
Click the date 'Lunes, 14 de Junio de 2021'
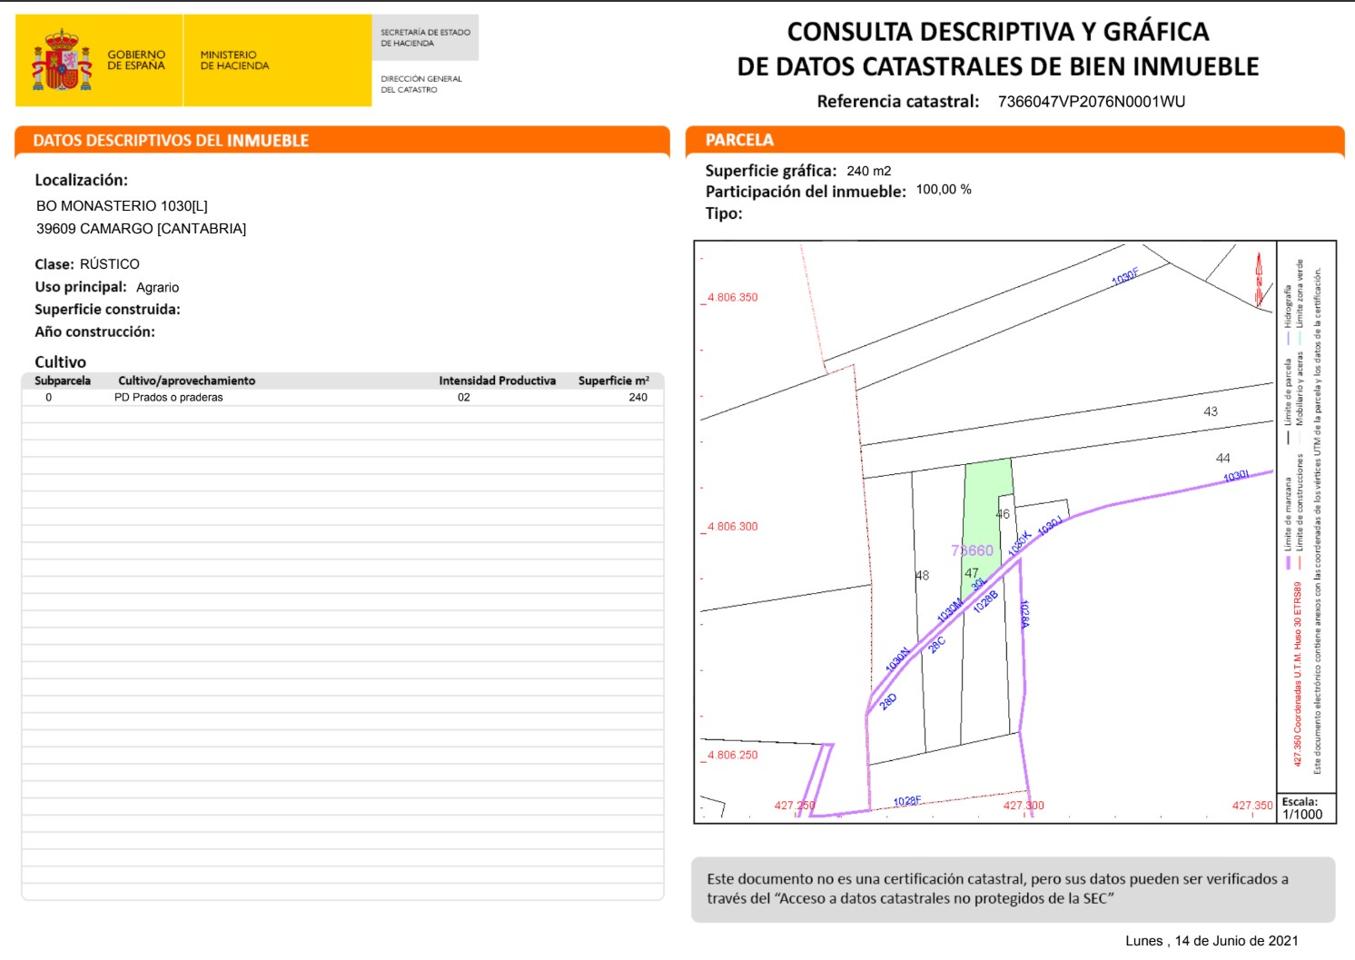1212,940
